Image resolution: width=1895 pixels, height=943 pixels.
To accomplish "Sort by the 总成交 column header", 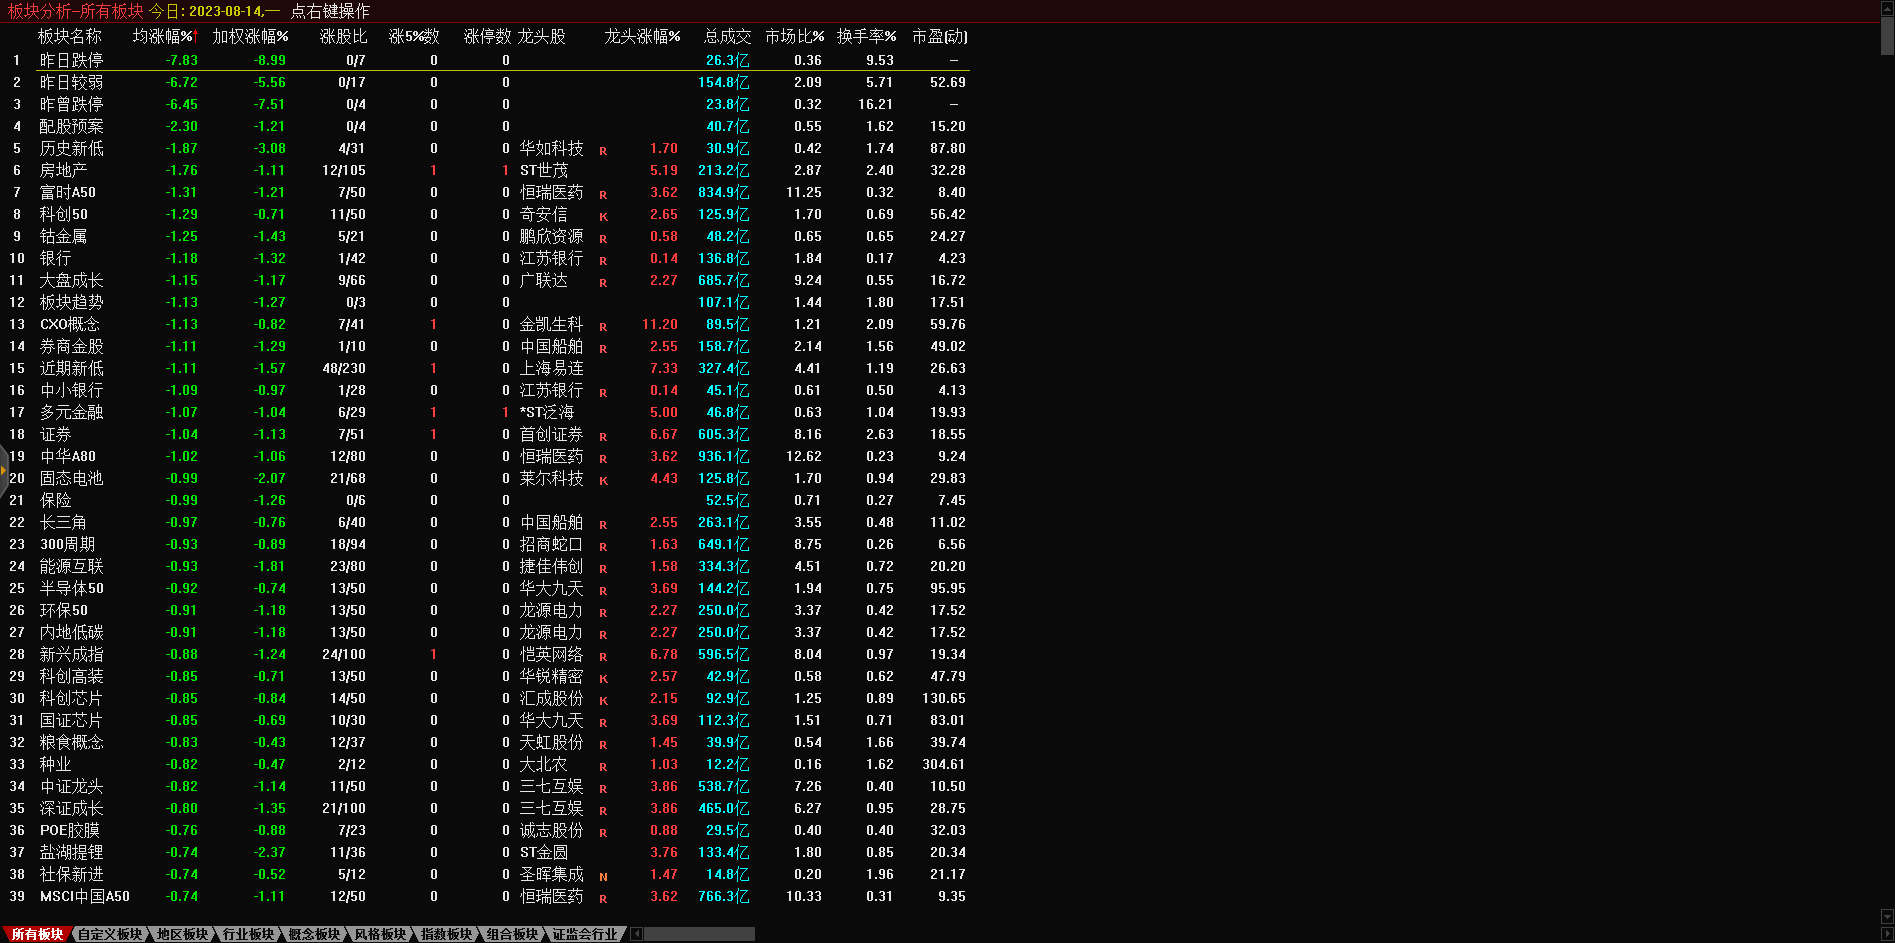I will (x=727, y=36).
